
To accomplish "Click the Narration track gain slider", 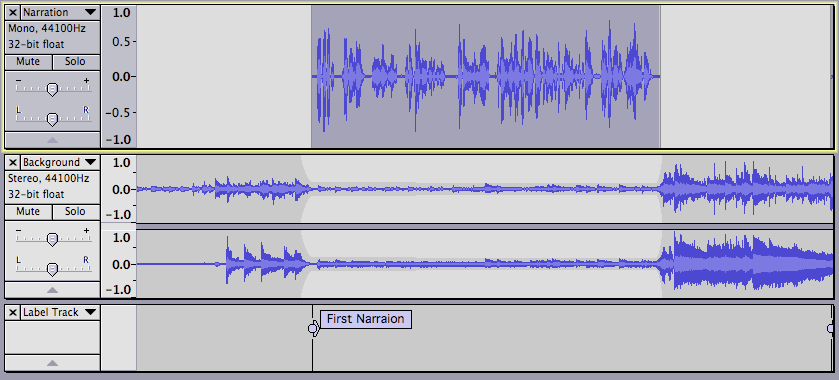I will (x=52, y=89).
